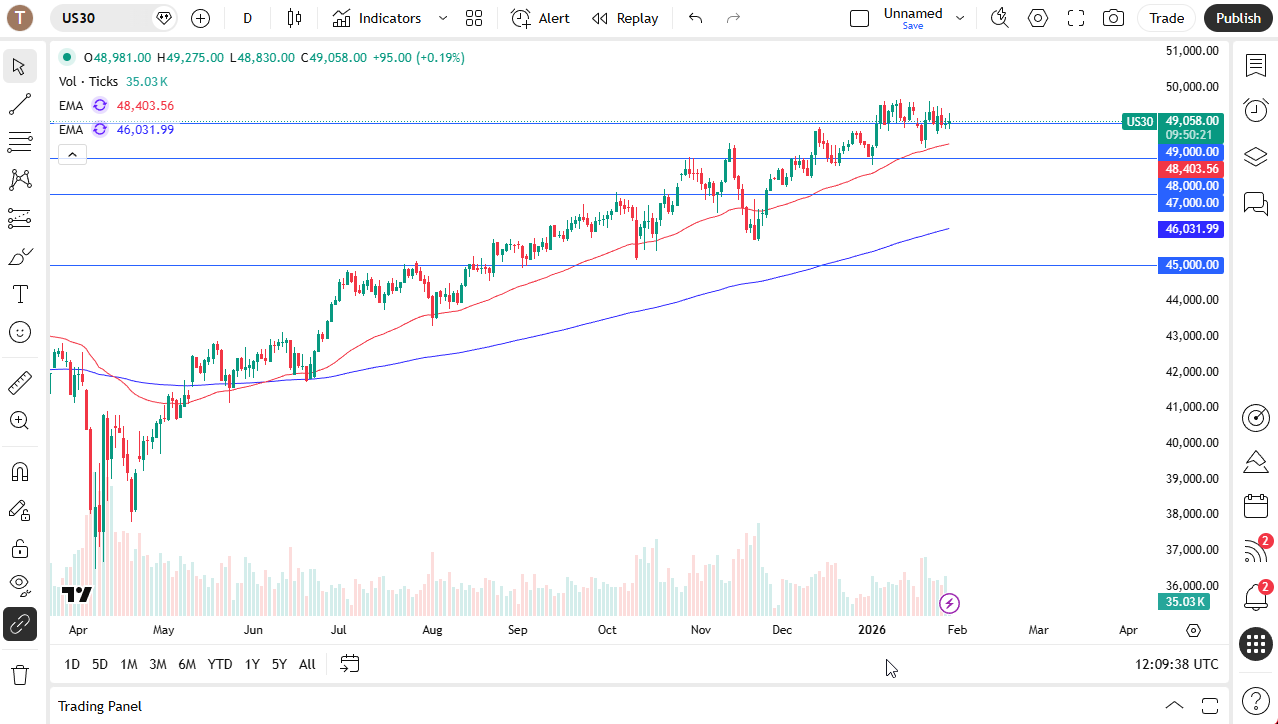
Task: Open the news feed with 2 badge
Action: [1256, 551]
